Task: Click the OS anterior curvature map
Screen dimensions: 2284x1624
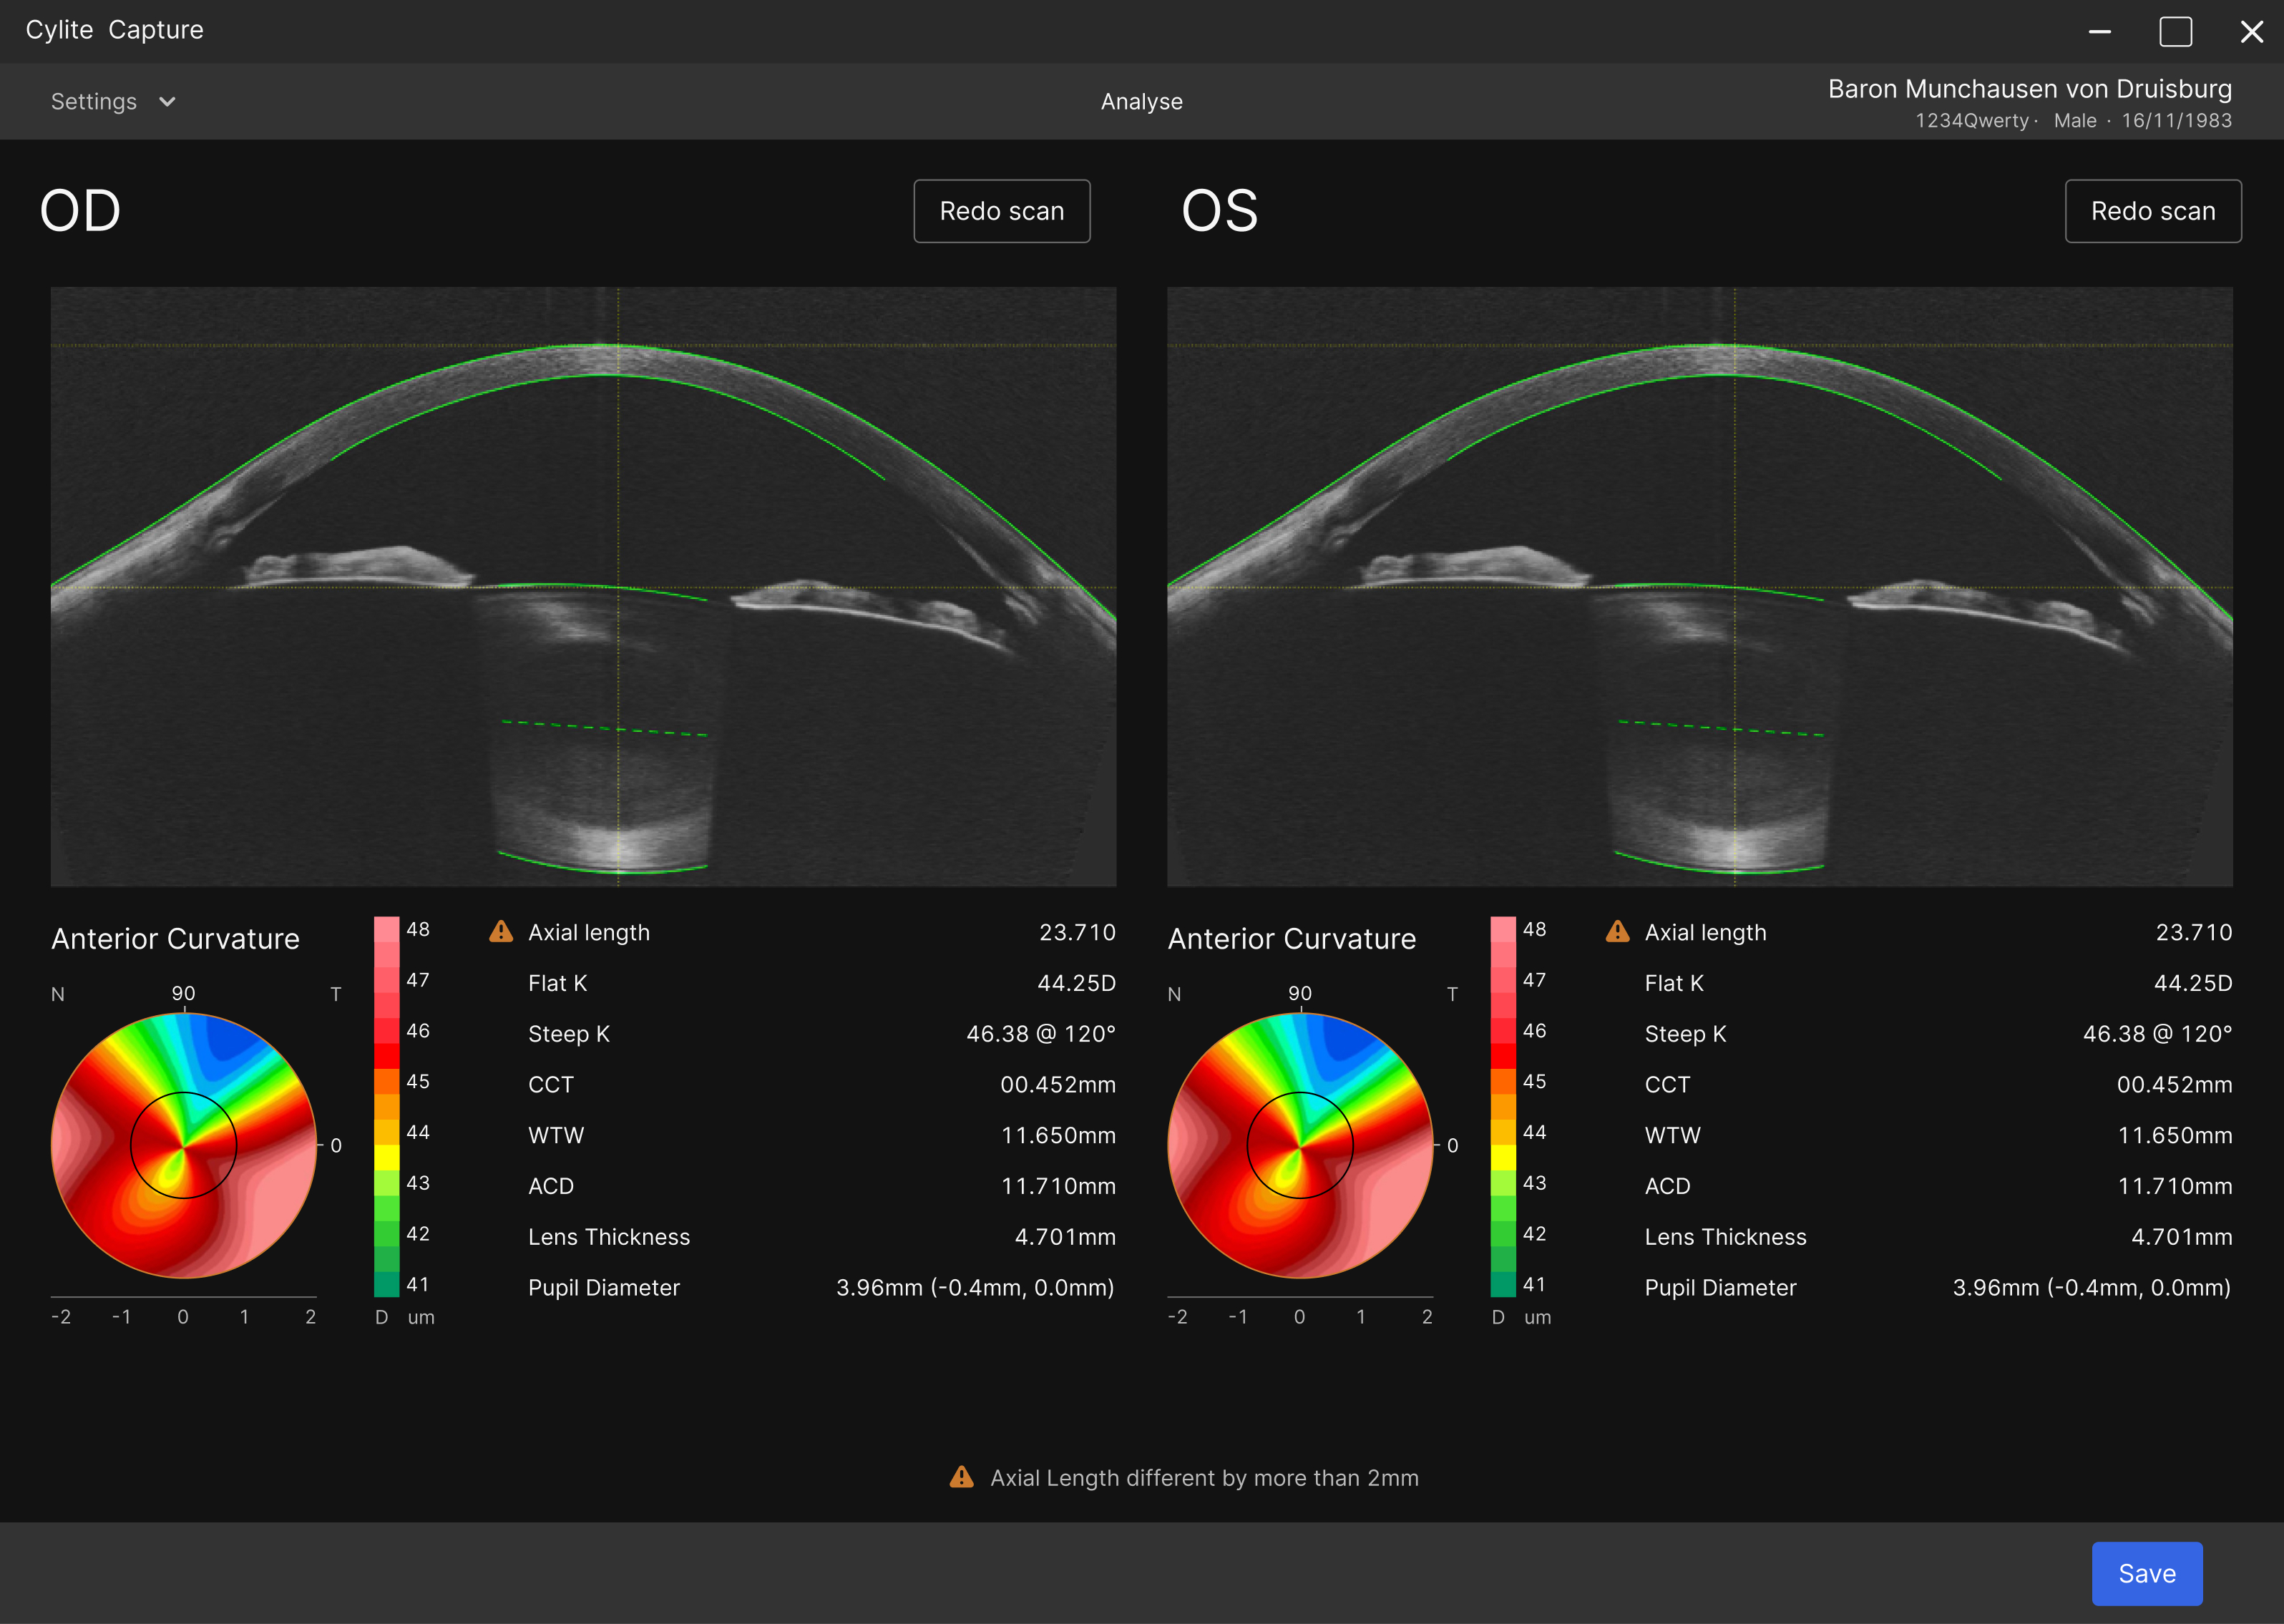Action: coord(1300,1145)
